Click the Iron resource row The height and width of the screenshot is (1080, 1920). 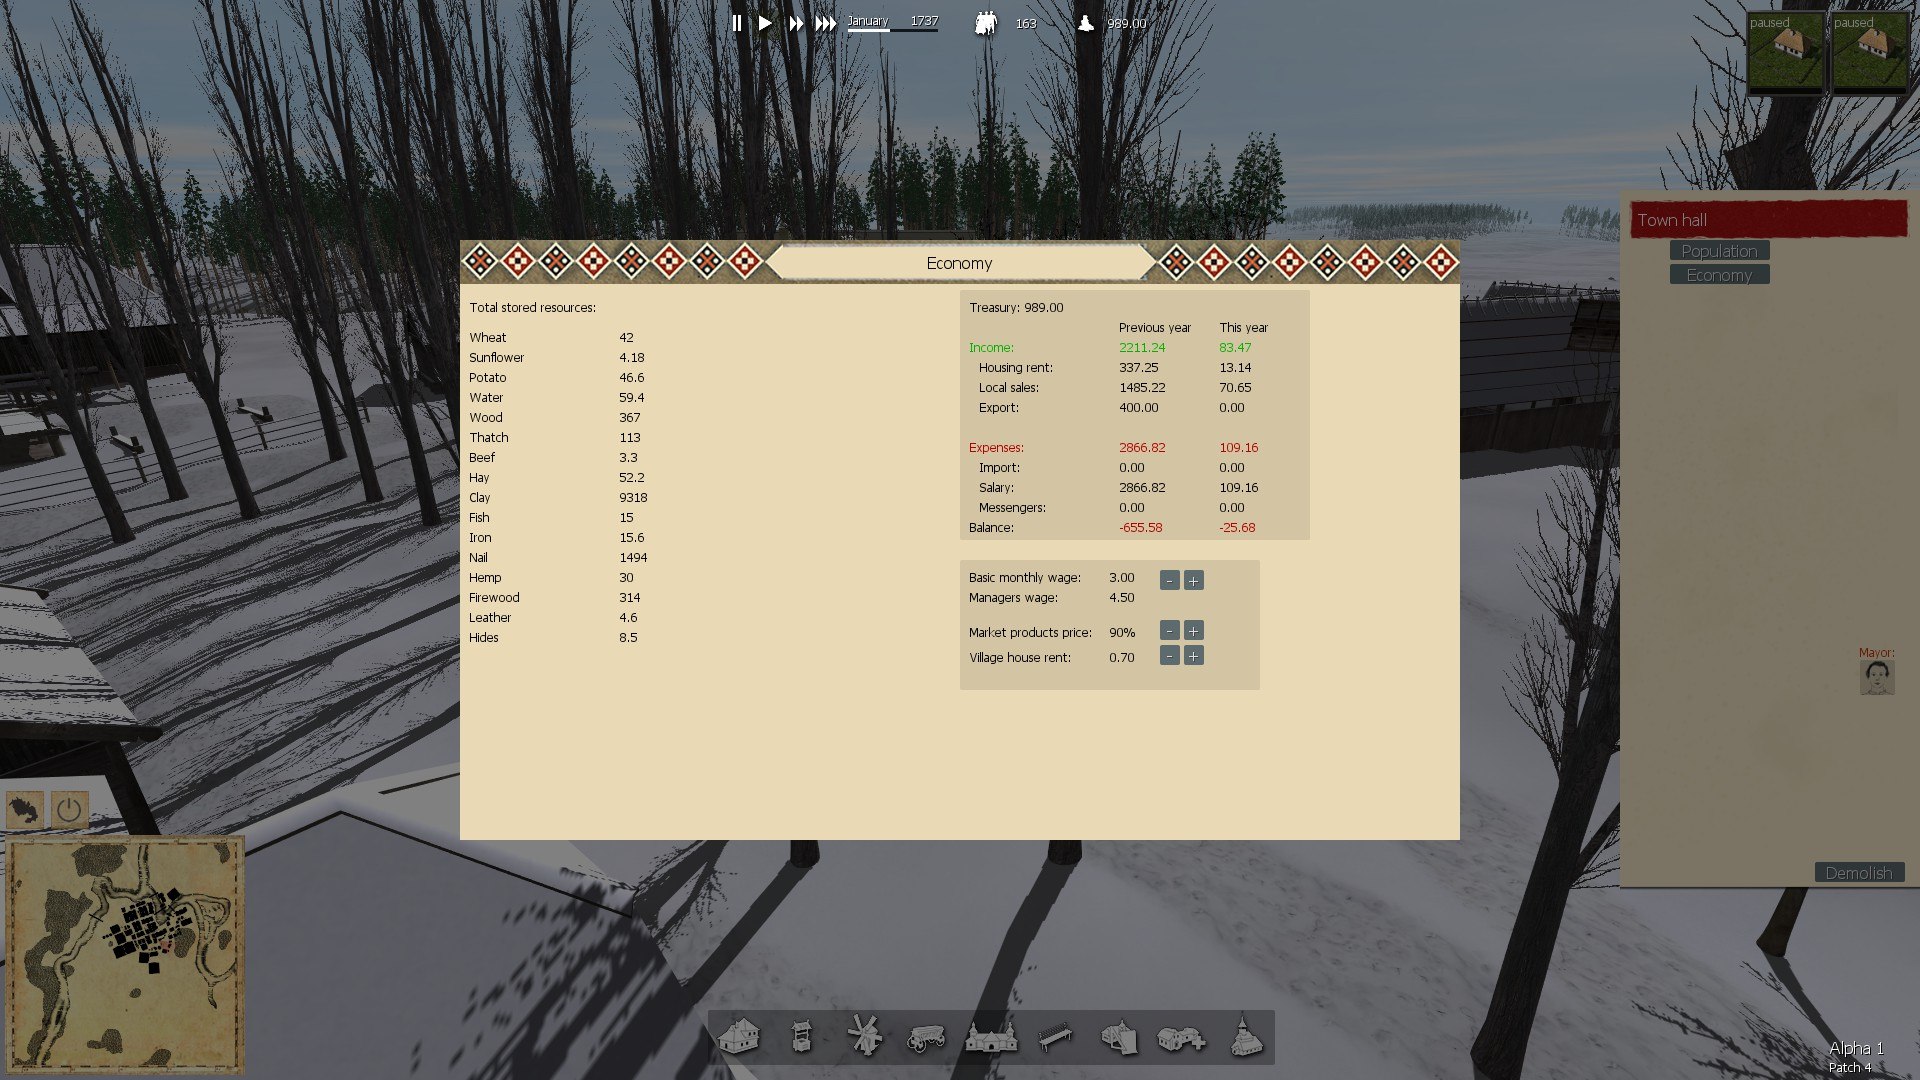[557, 538]
